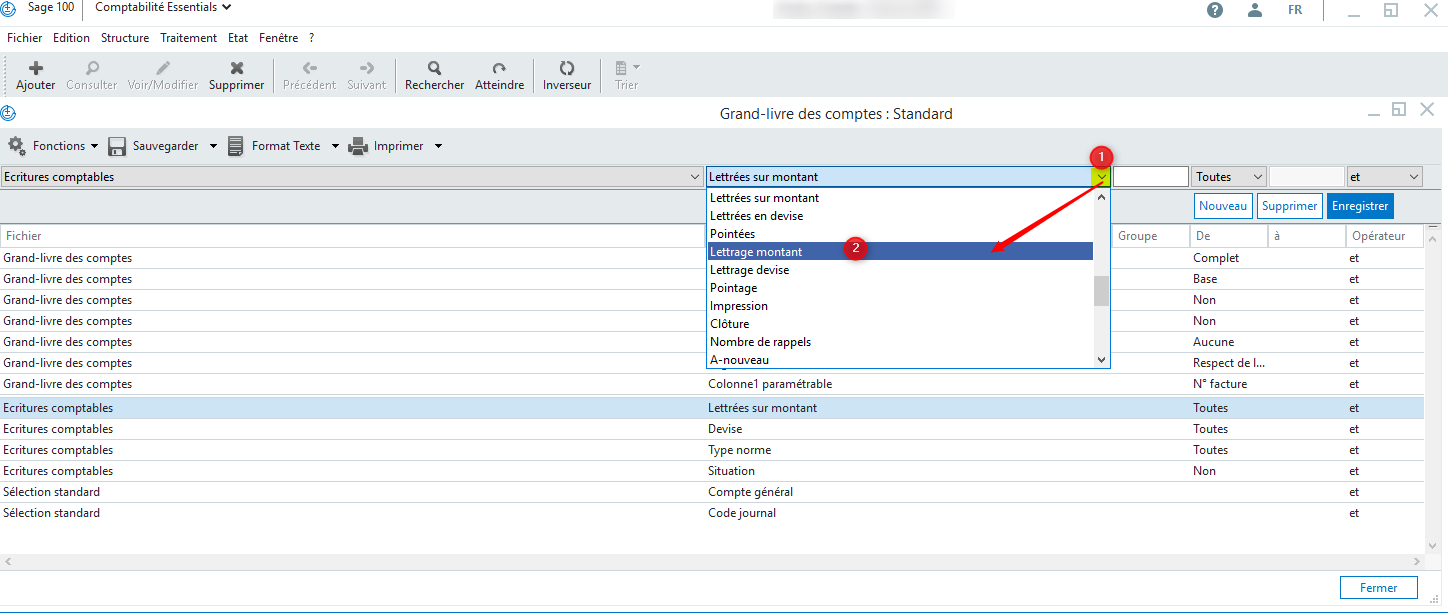
Task: Click the Supprimer X toolbar icon
Action: (x=236, y=69)
